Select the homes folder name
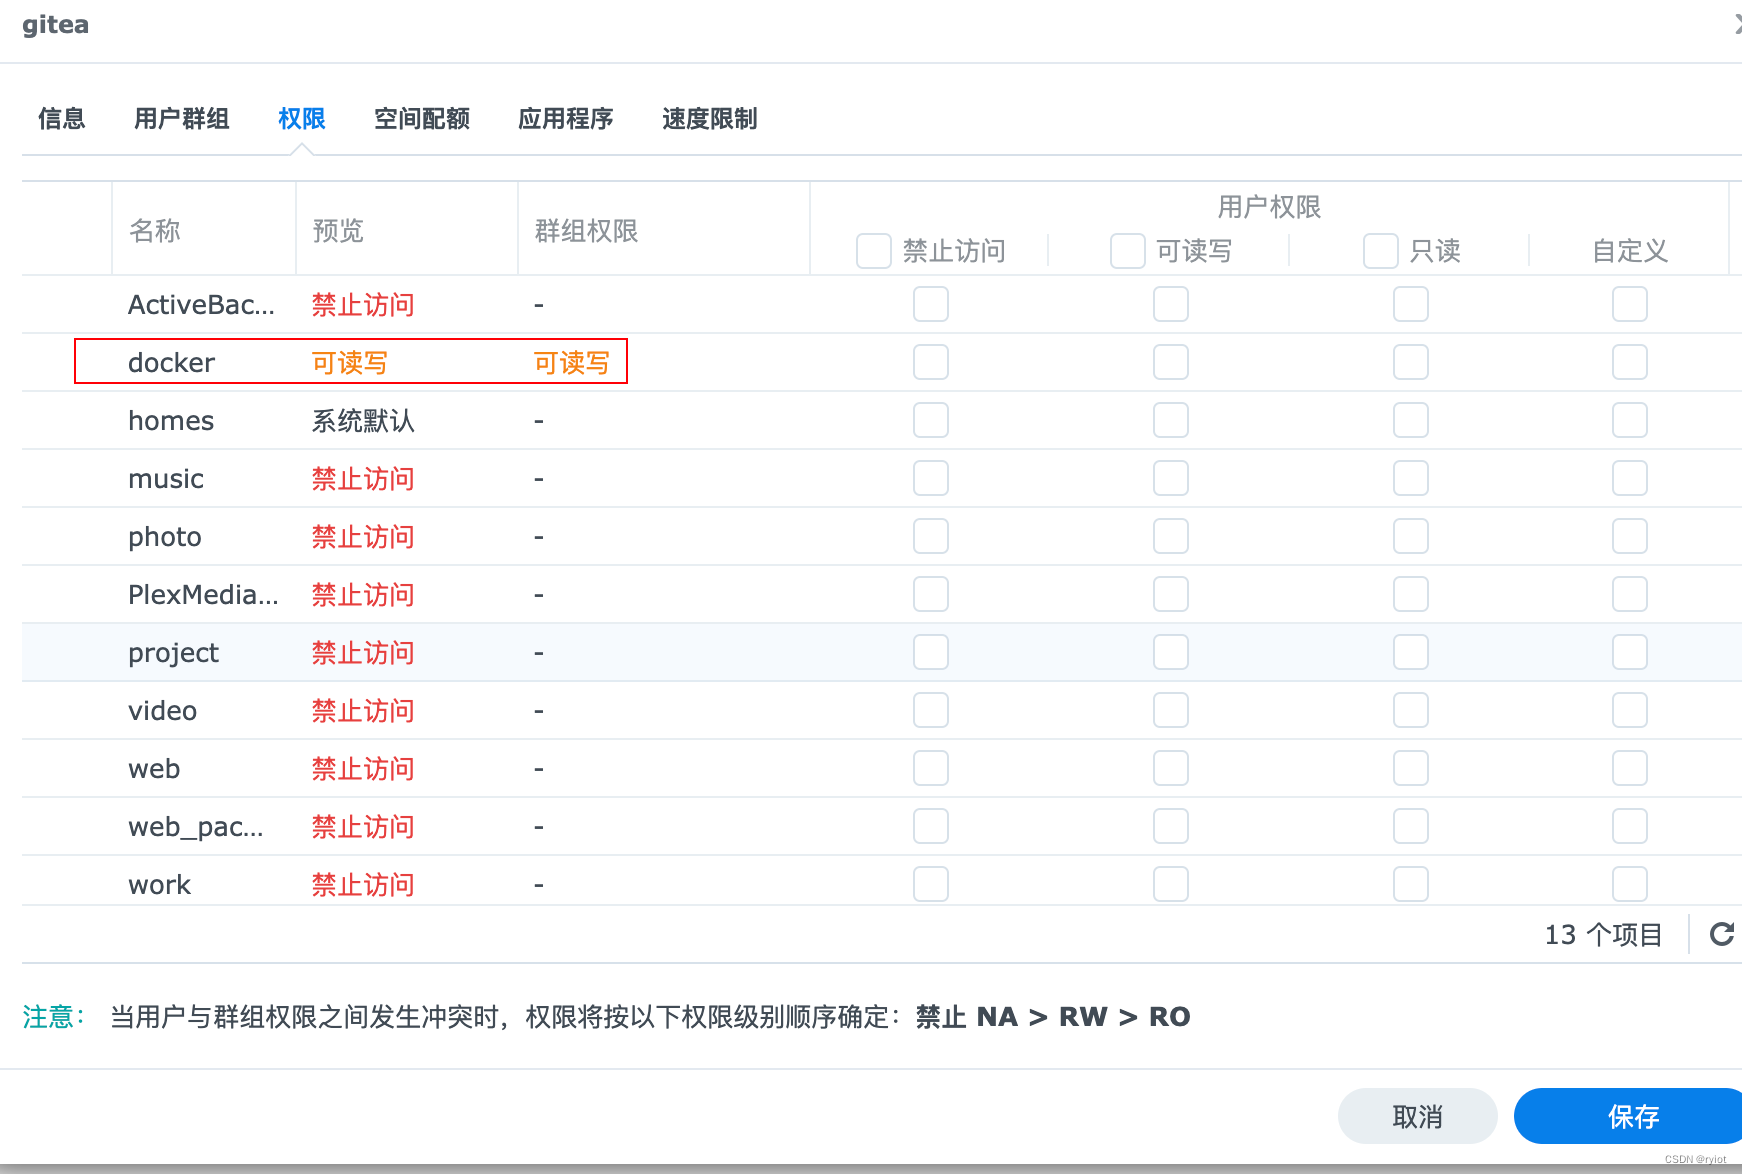The height and width of the screenshot is (1174, 1742). pos(171,420)
